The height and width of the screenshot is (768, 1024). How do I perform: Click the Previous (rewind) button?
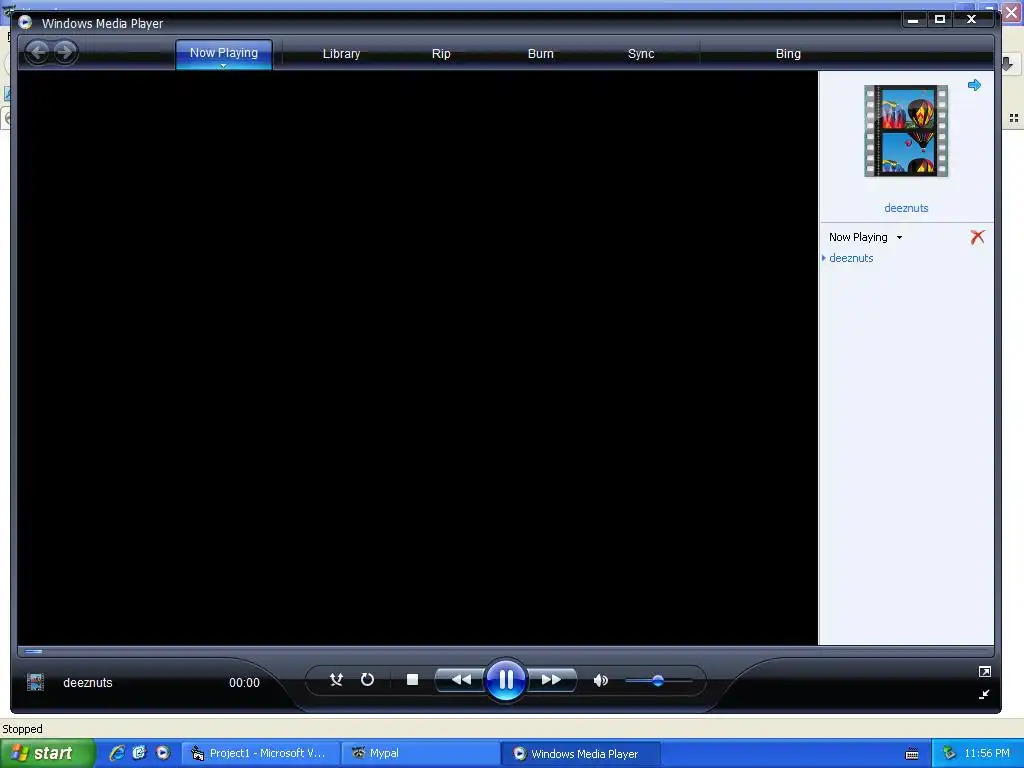[x=460, y=680]
